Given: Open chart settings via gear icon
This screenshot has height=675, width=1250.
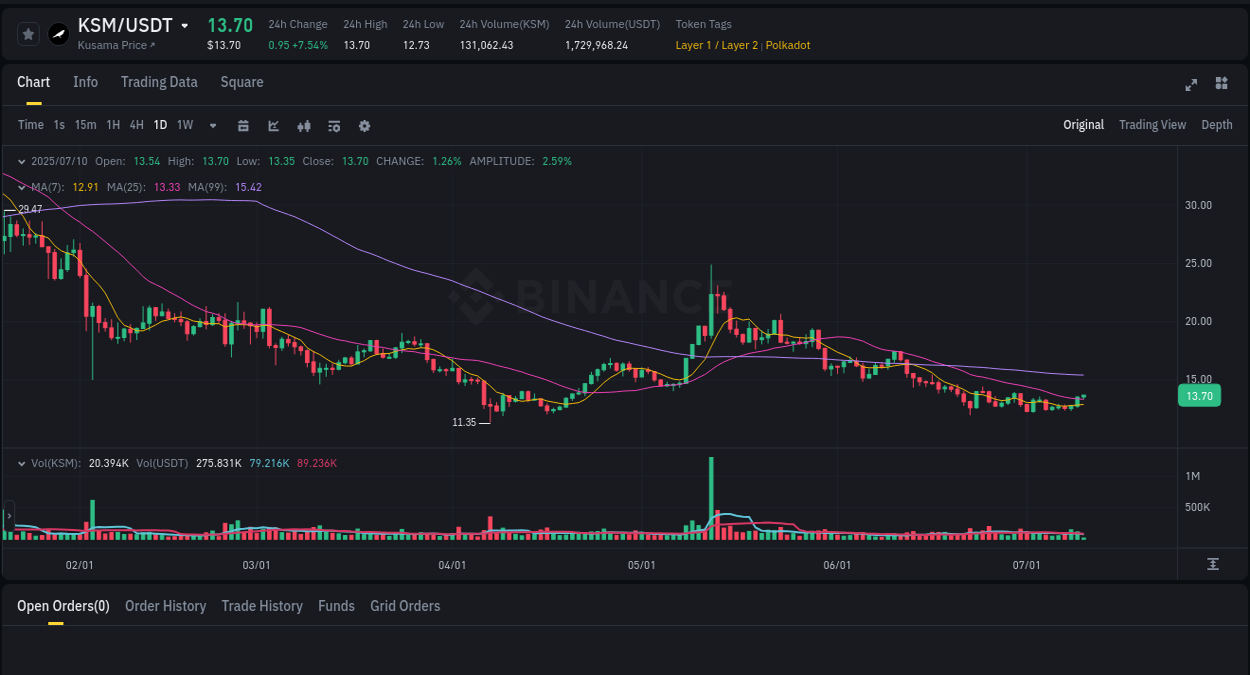Looking at the screenshot, I should click(x=363, y=126).
